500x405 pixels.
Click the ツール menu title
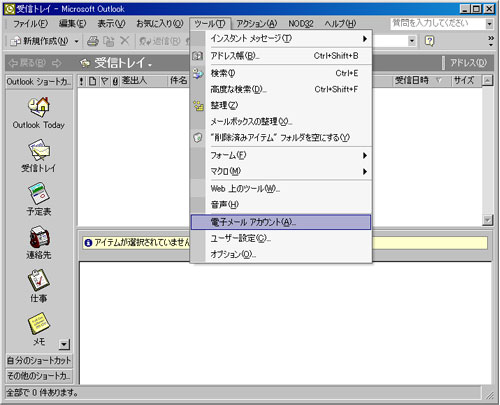210,24
